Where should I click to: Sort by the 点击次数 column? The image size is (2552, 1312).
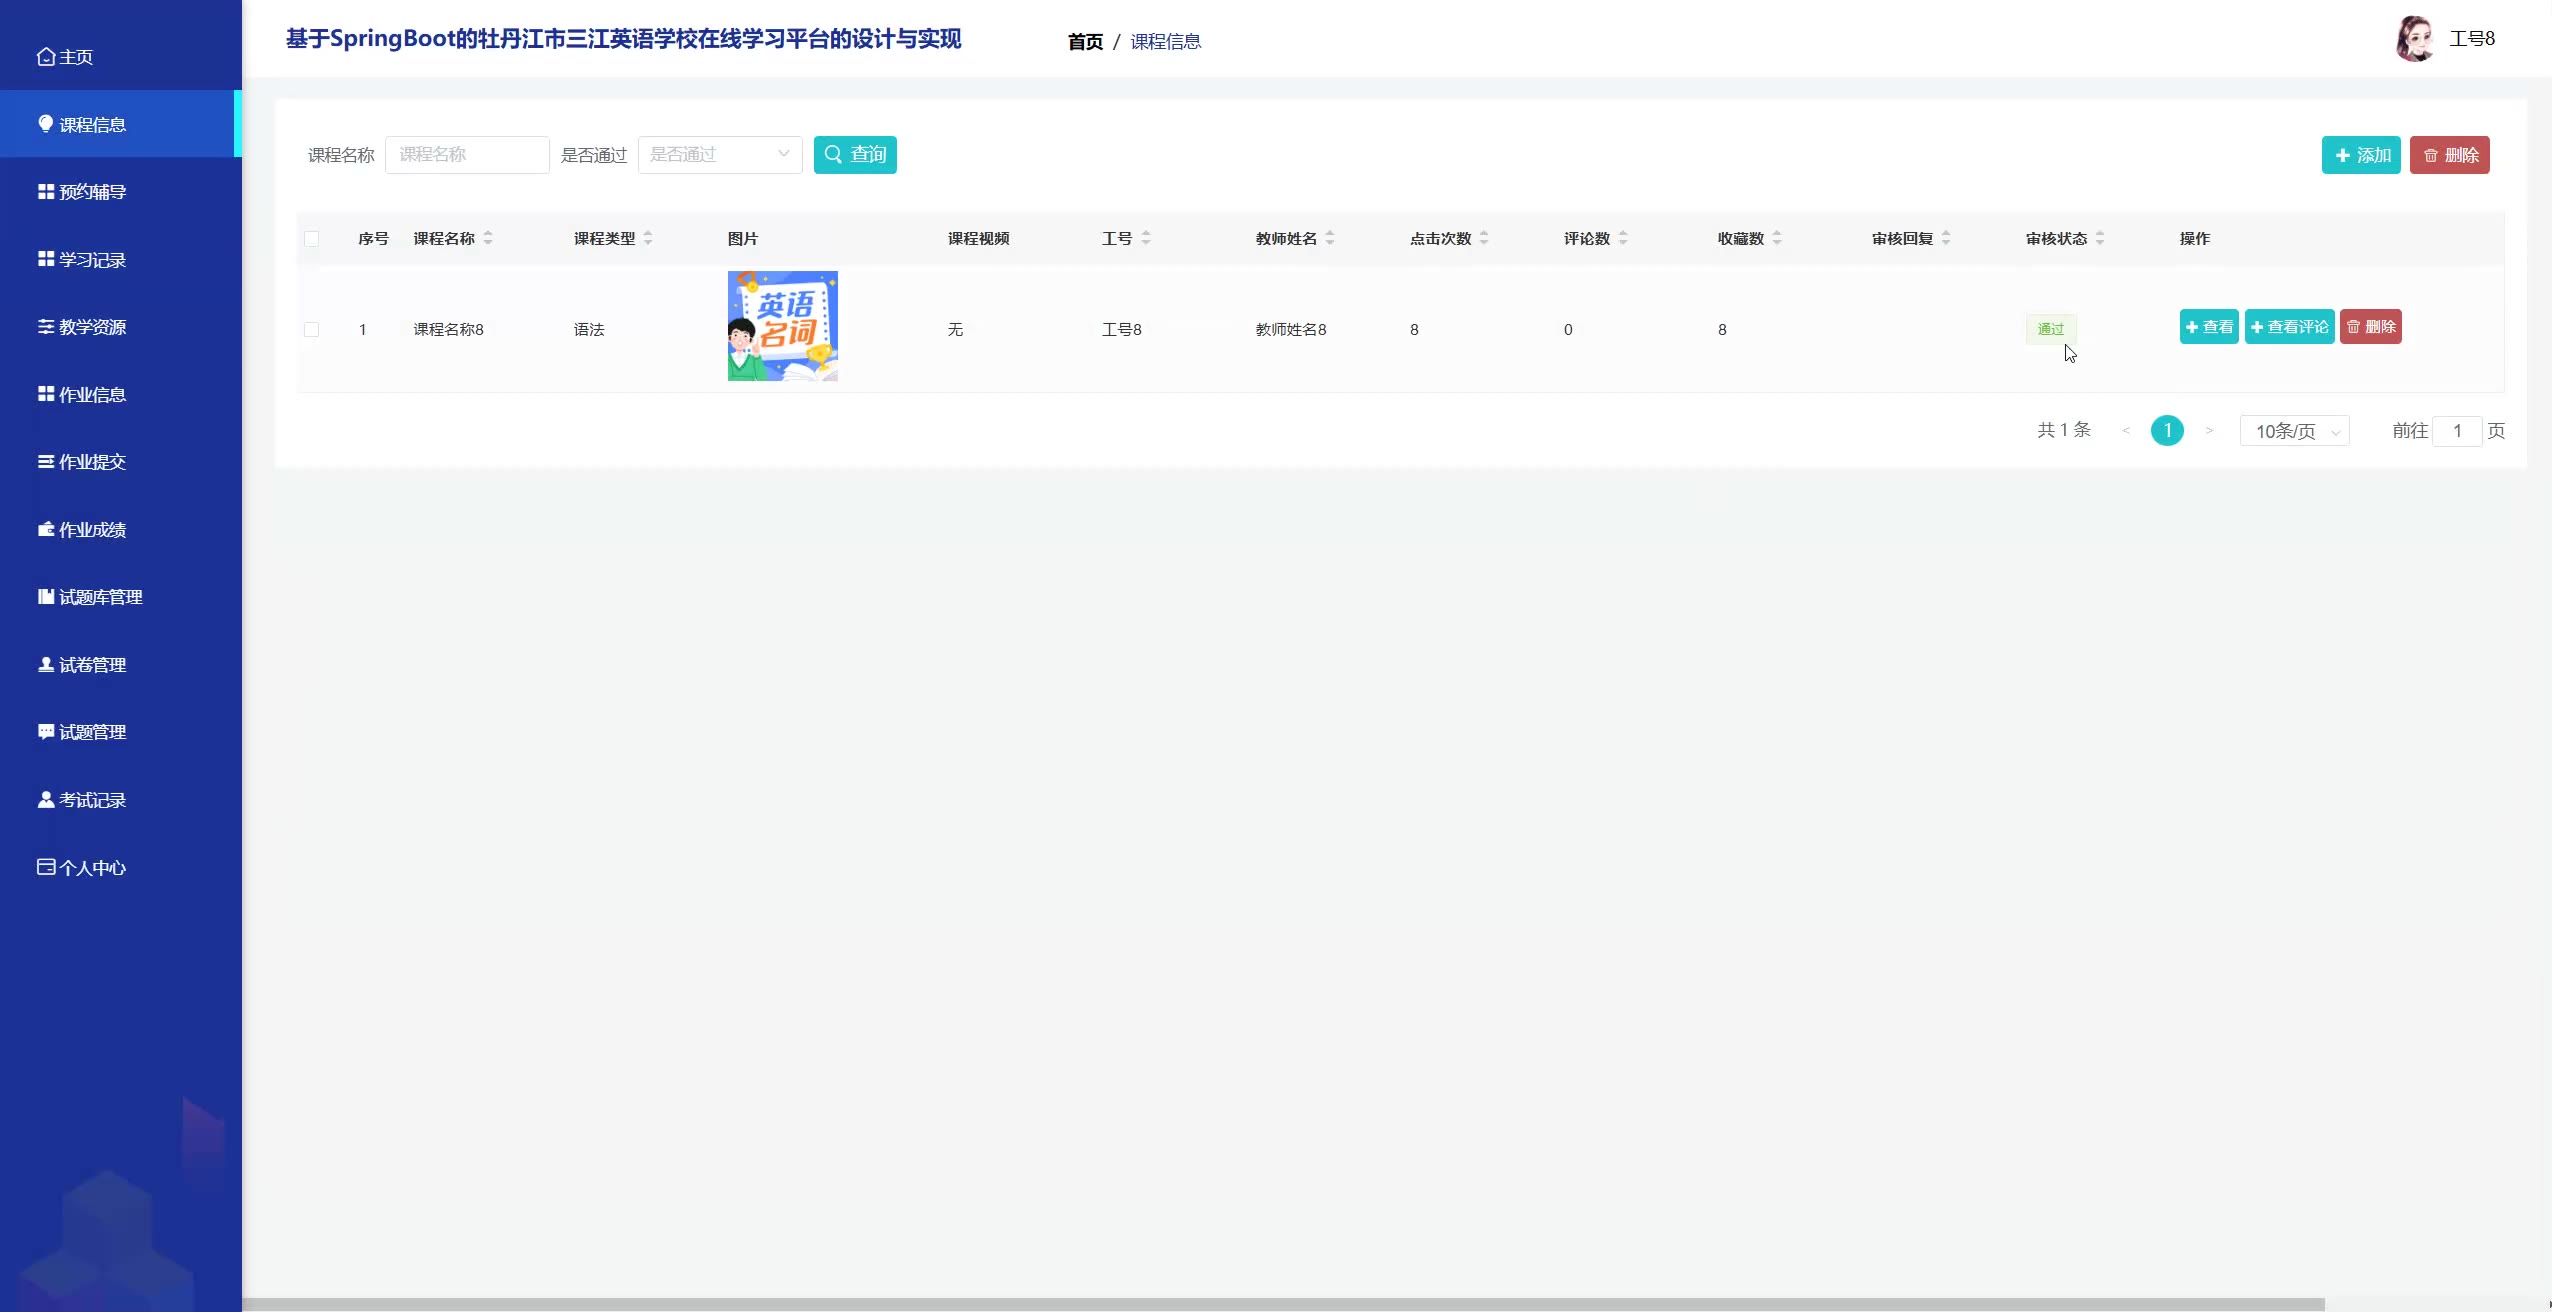(1484, 238)
